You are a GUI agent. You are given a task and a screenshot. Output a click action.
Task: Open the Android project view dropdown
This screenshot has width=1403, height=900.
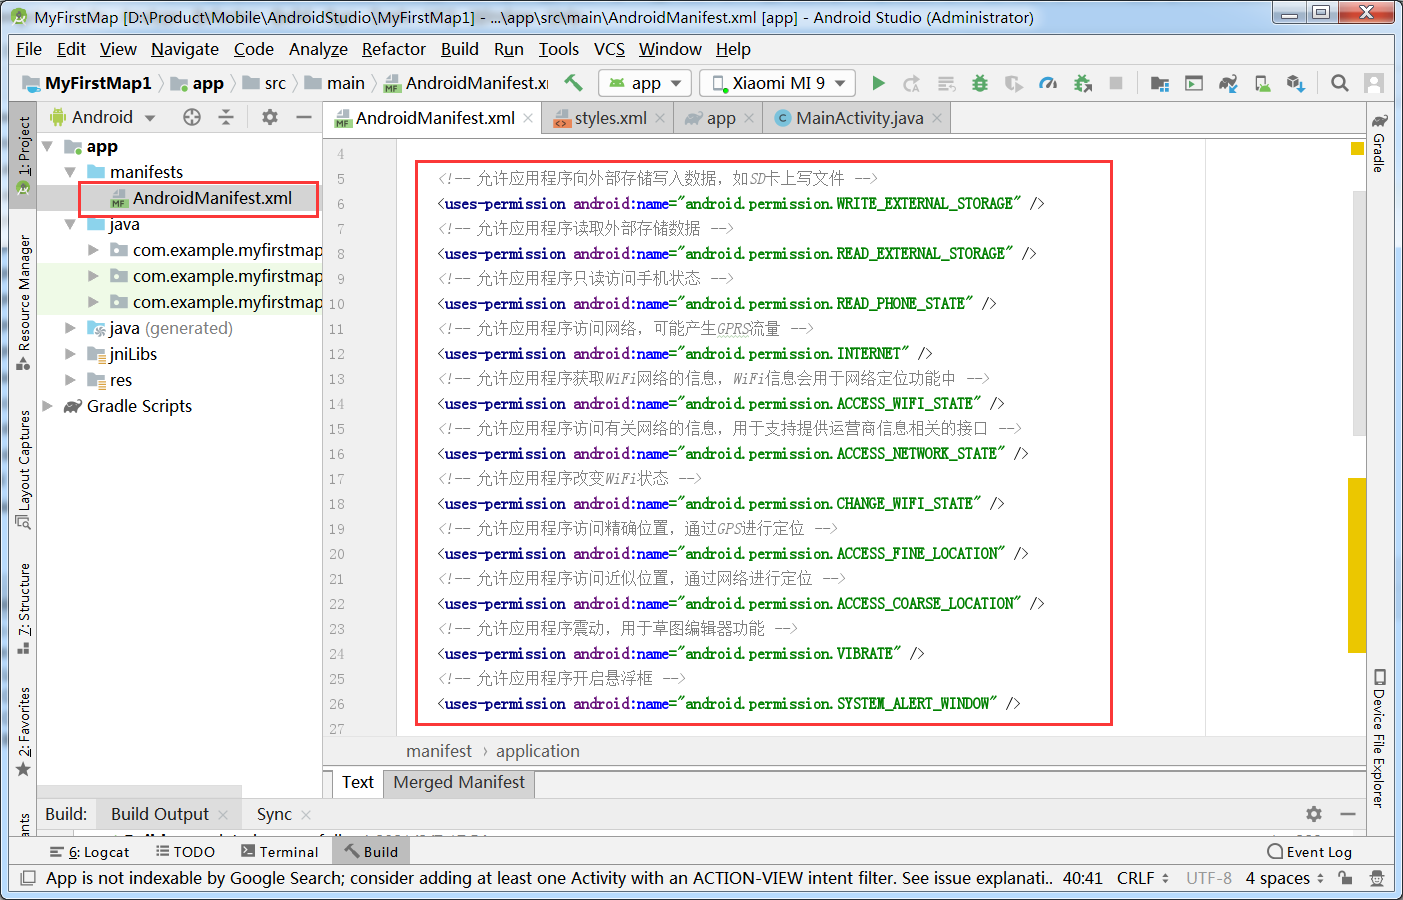point(103,117)
